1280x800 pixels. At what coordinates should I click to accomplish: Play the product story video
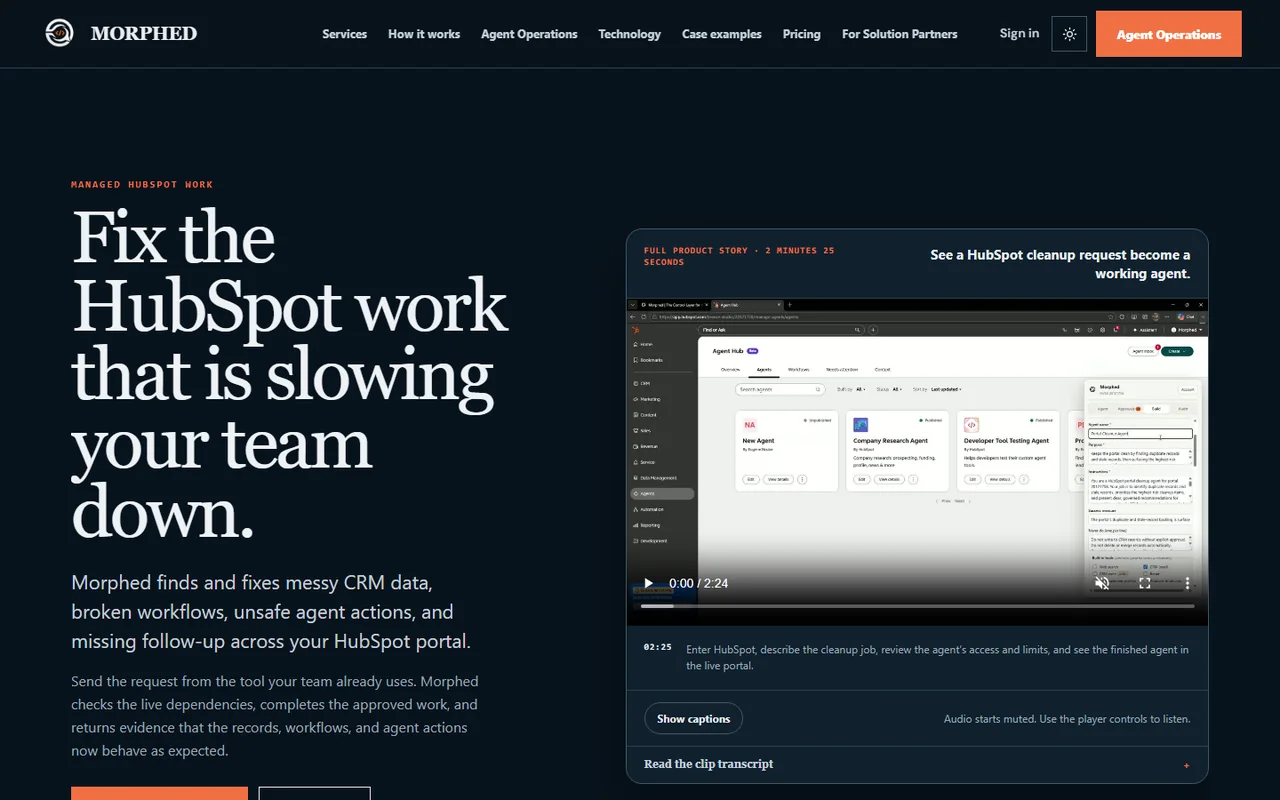click(648, 583)
